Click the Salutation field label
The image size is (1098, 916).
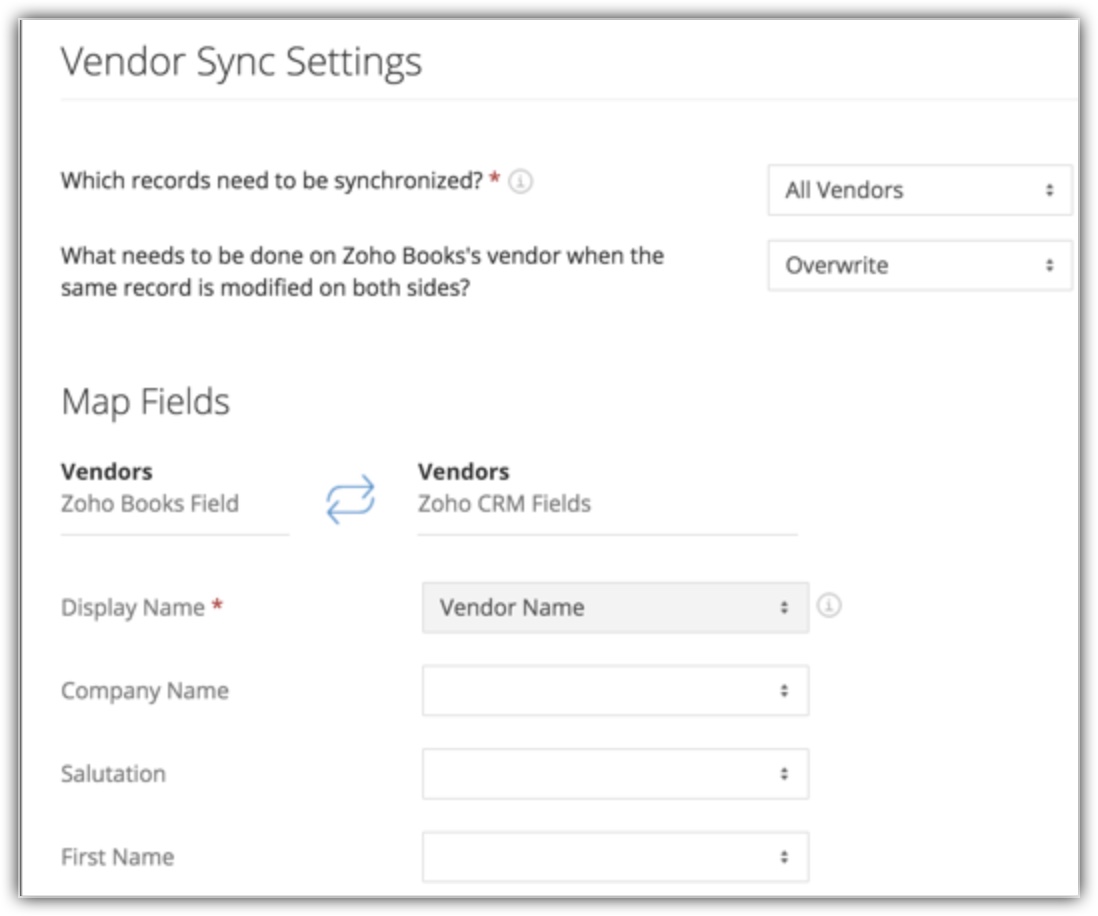(x=113, y=774)
